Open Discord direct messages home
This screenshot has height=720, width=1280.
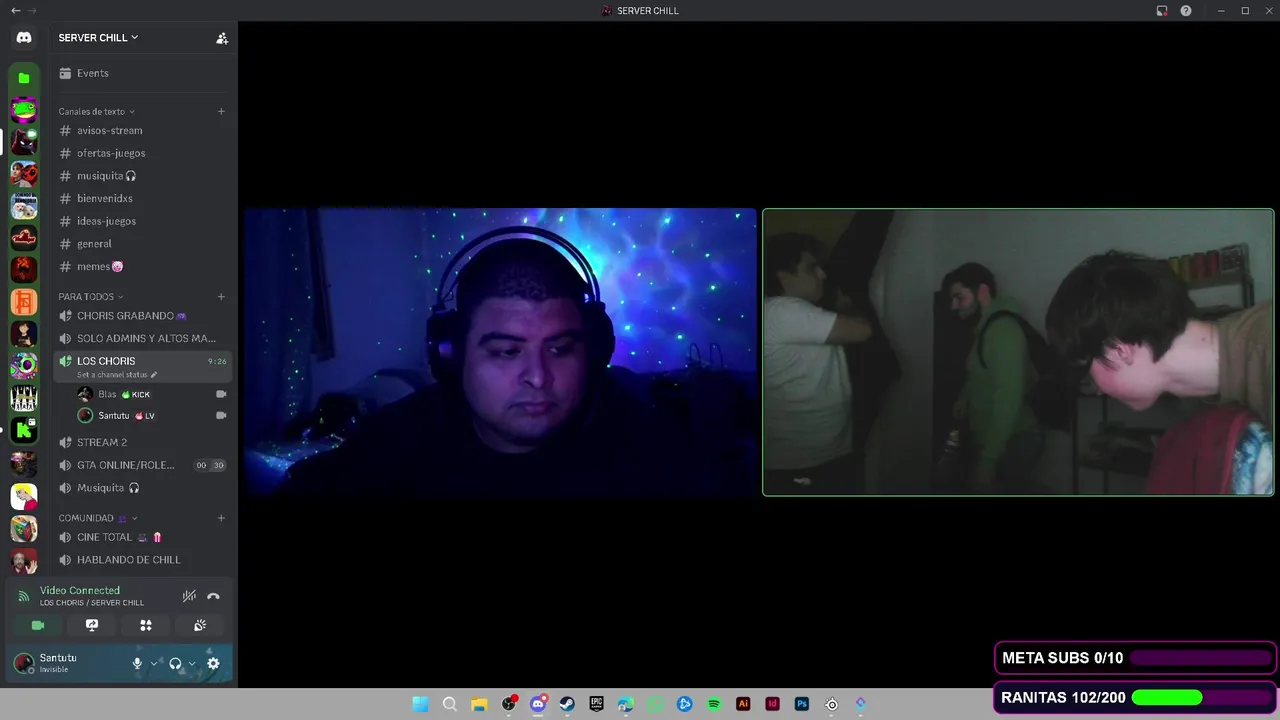click(x=24, y=38)
